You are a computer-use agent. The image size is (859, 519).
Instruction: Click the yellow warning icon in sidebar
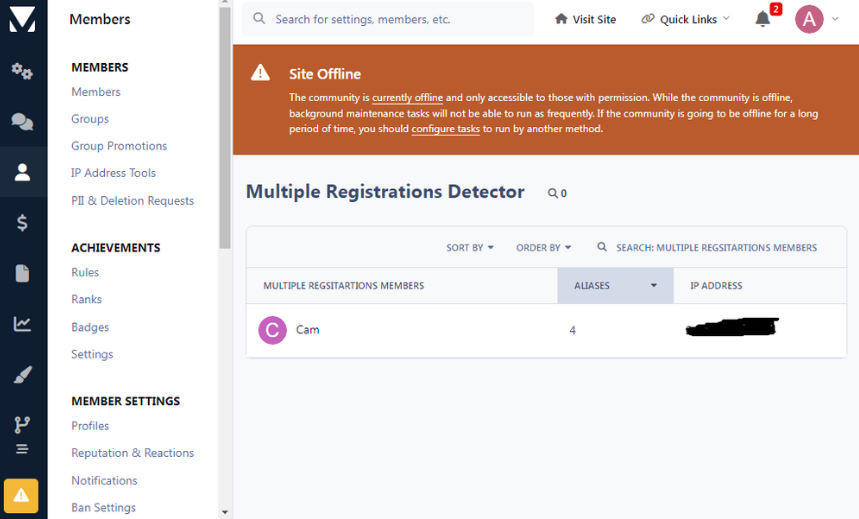[21, 496]
